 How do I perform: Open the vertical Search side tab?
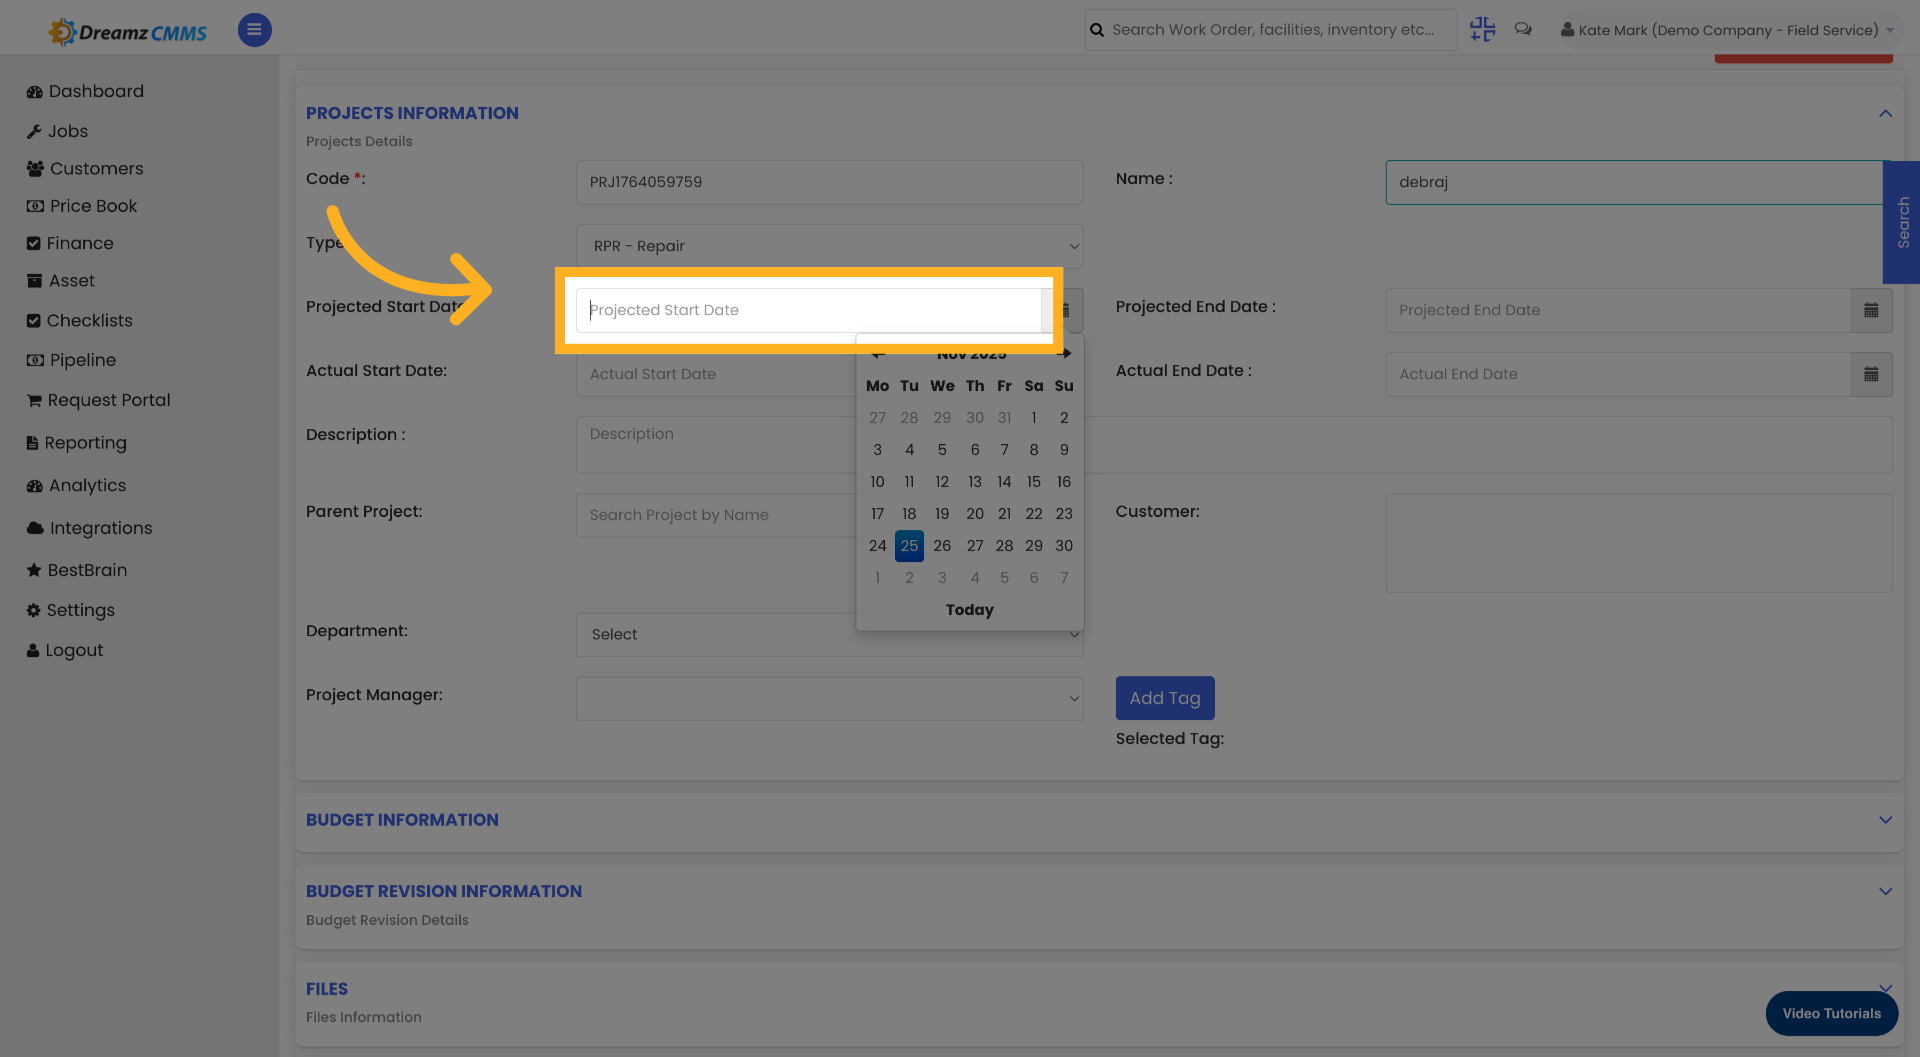pos(1902,222)
